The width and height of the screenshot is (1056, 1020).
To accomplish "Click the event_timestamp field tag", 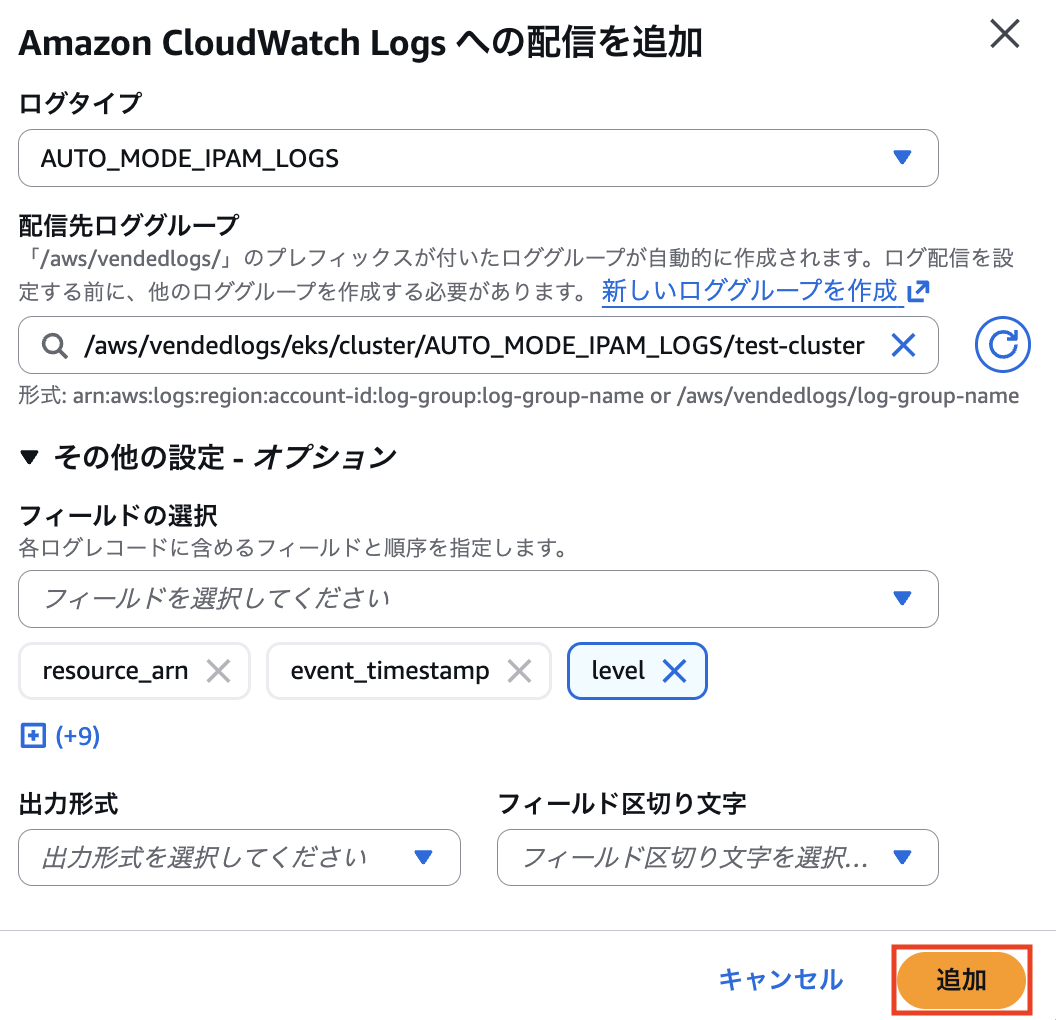I will [x=390, y=671].
